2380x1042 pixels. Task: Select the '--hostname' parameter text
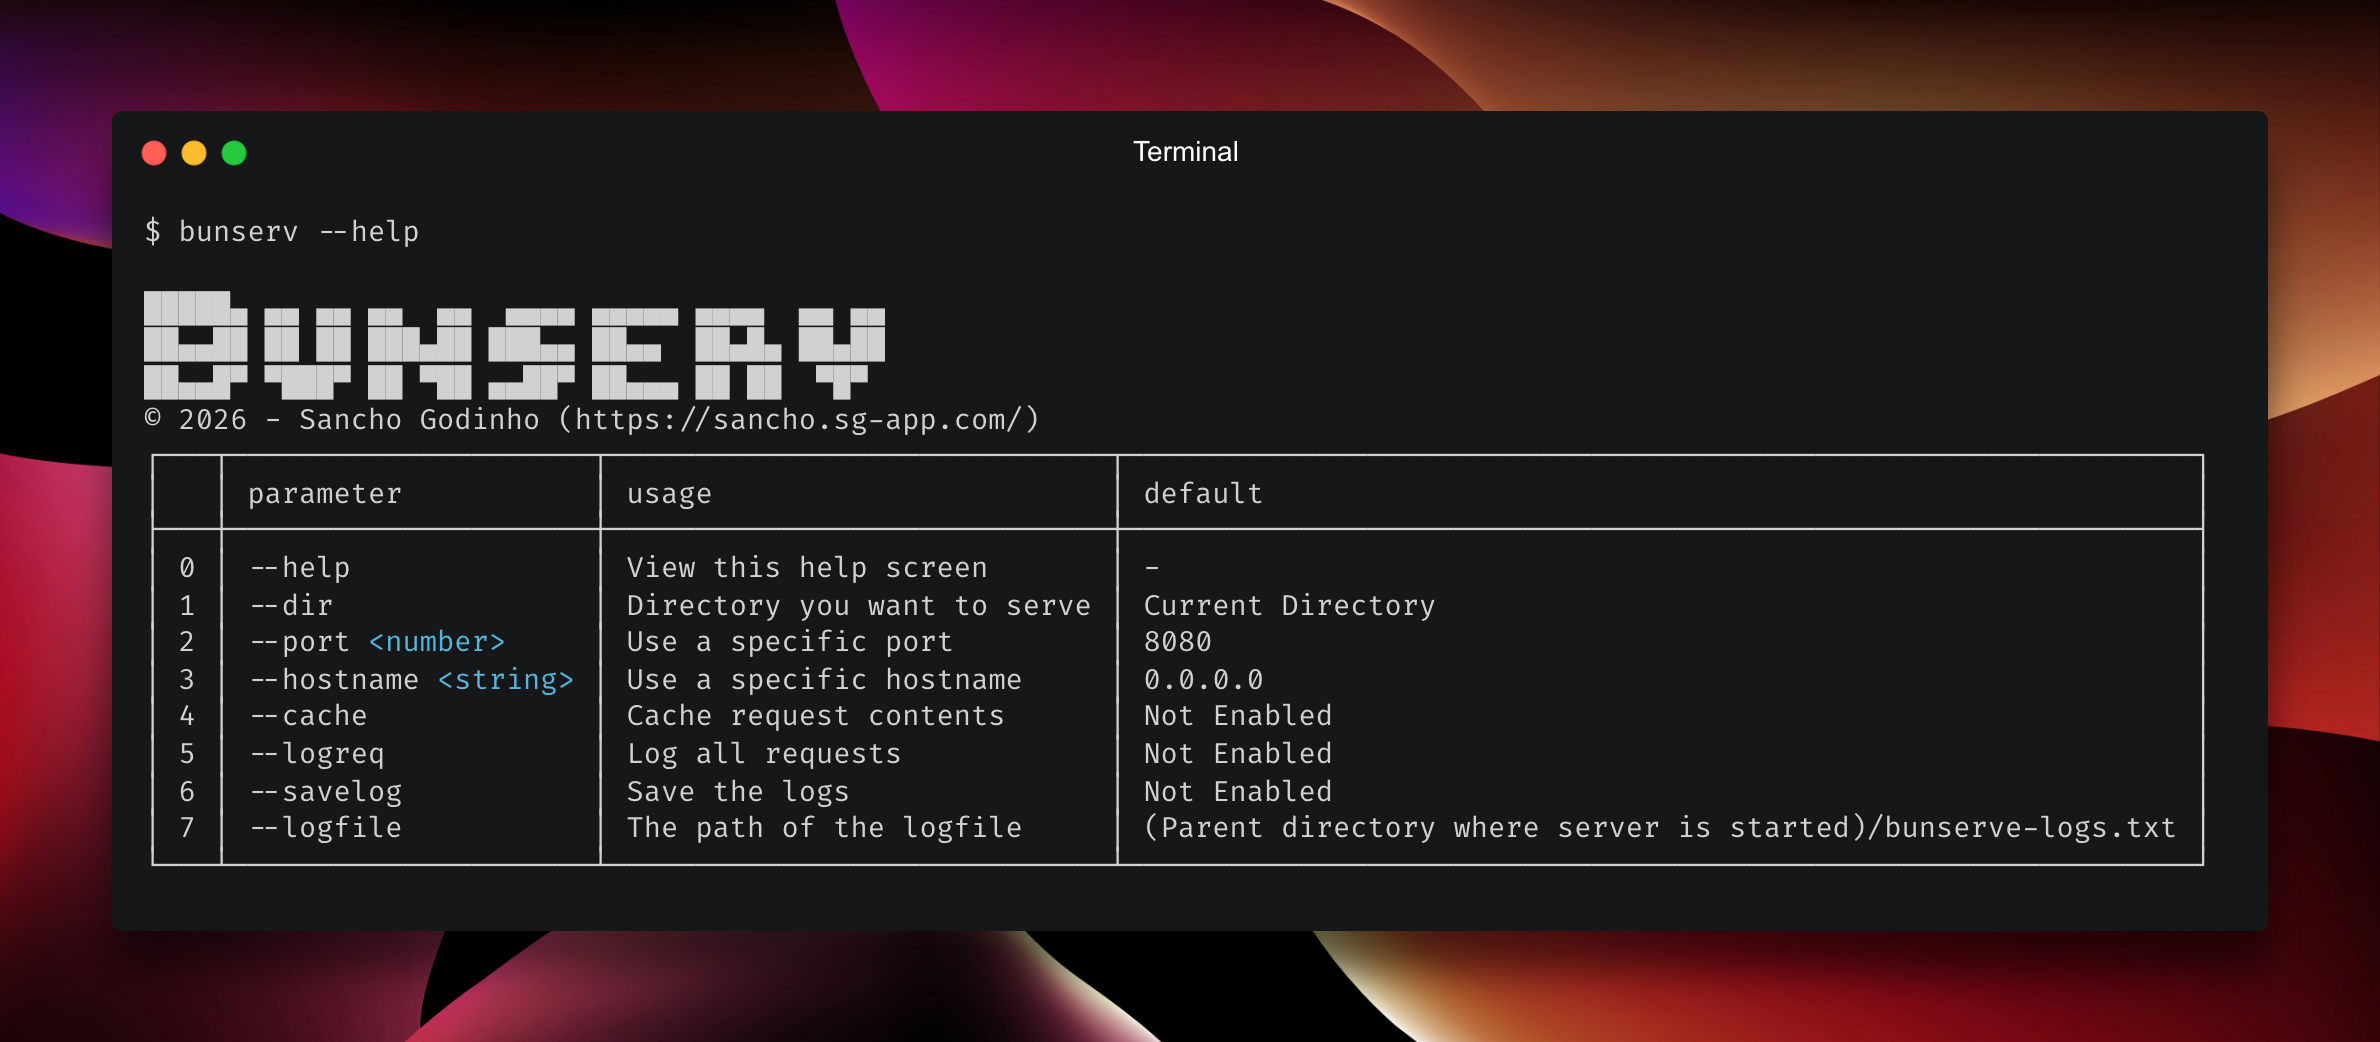(334, 680)
